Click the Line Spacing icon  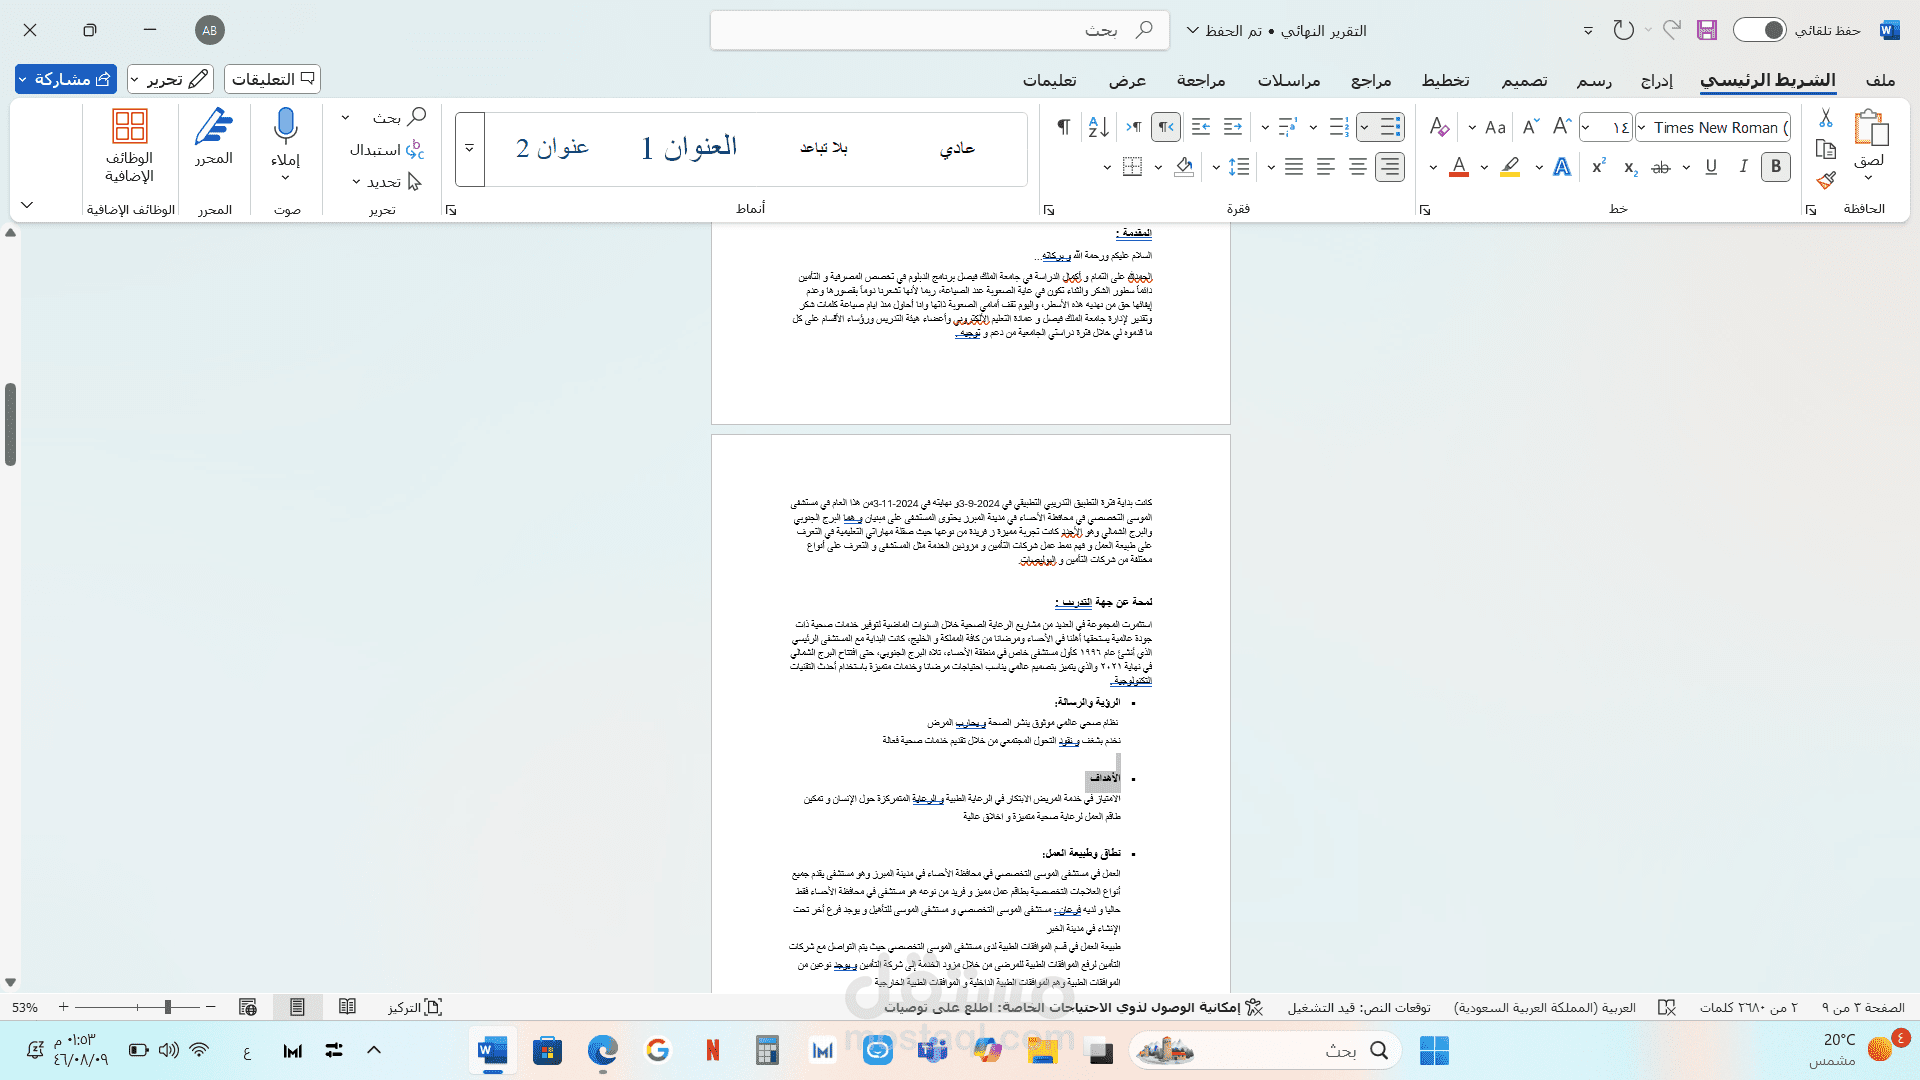pyautogui.click(x=1239, y=167)
